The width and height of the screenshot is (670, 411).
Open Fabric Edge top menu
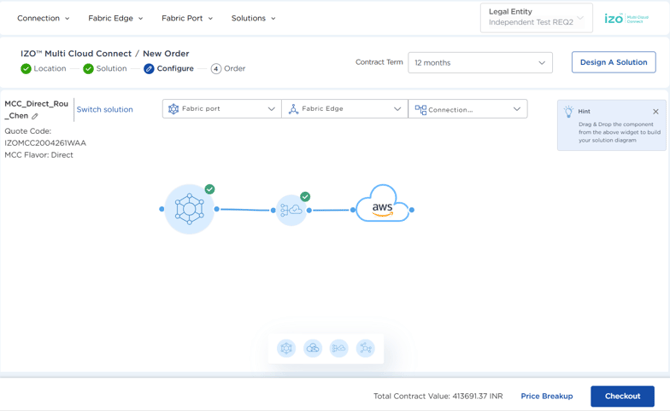pyautogui.click(x=115, y=18)
